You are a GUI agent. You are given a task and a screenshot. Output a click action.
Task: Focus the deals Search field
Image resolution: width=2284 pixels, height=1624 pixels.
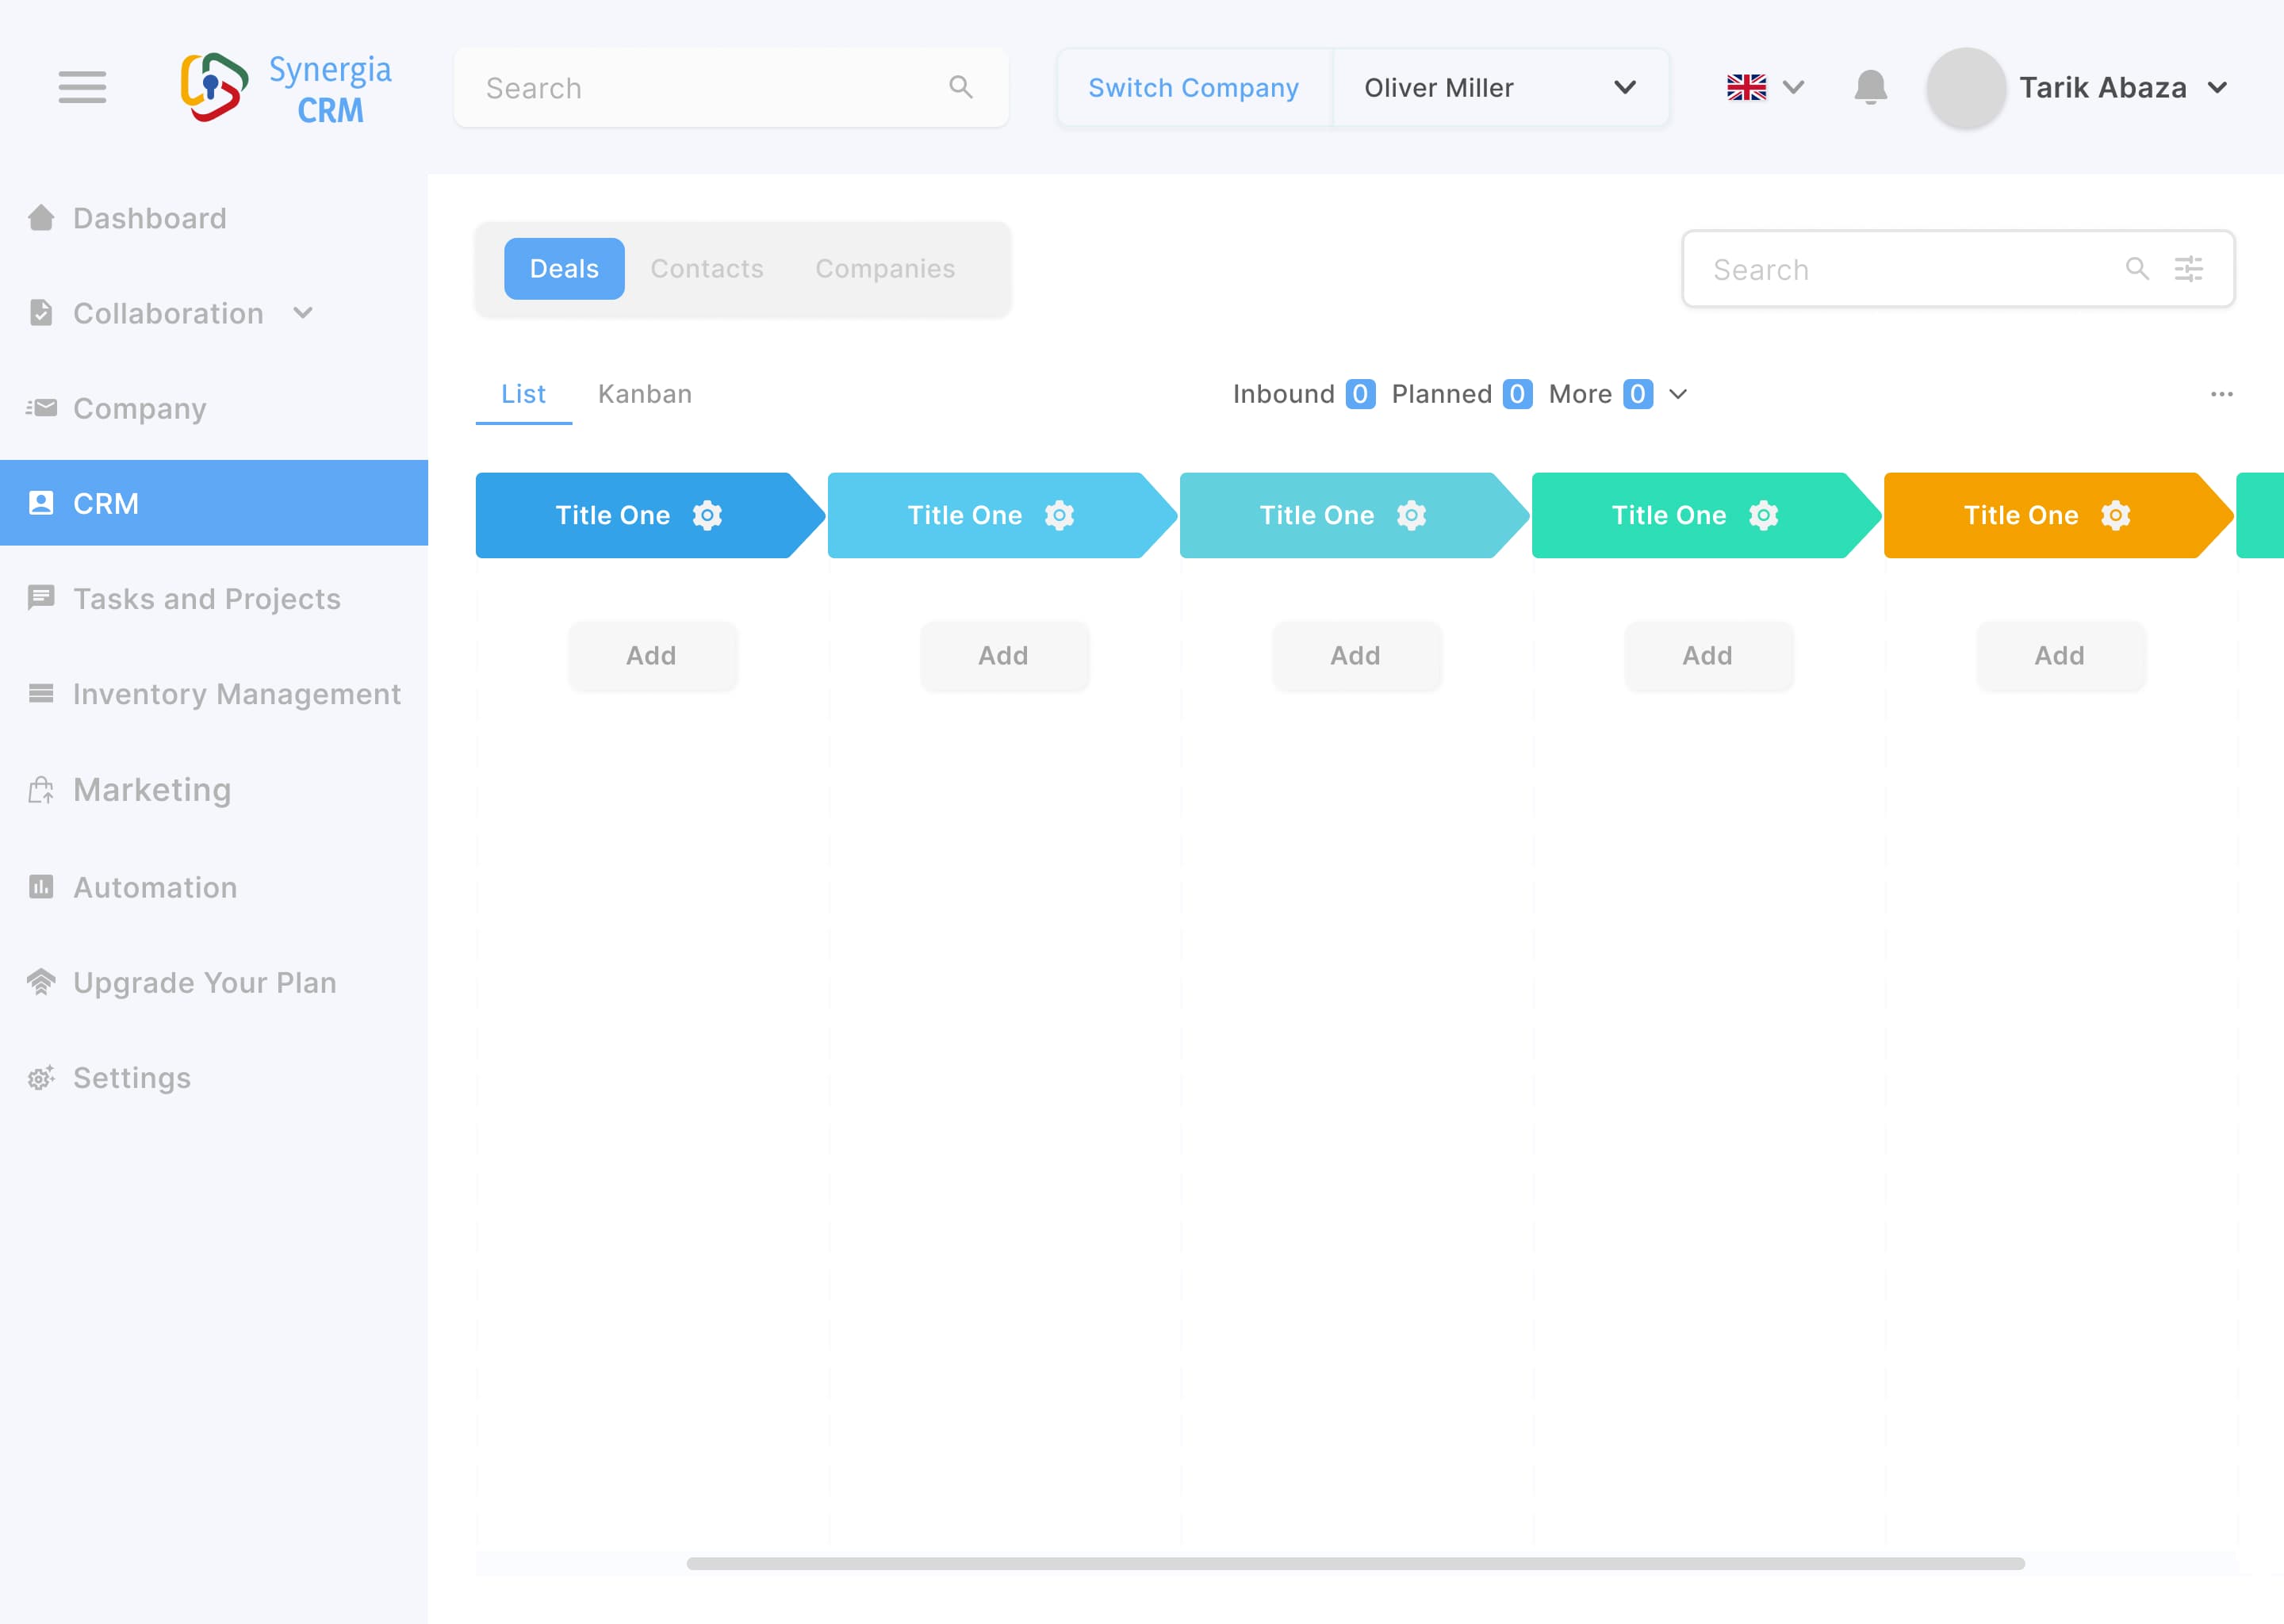click(x=1958, y=268)
